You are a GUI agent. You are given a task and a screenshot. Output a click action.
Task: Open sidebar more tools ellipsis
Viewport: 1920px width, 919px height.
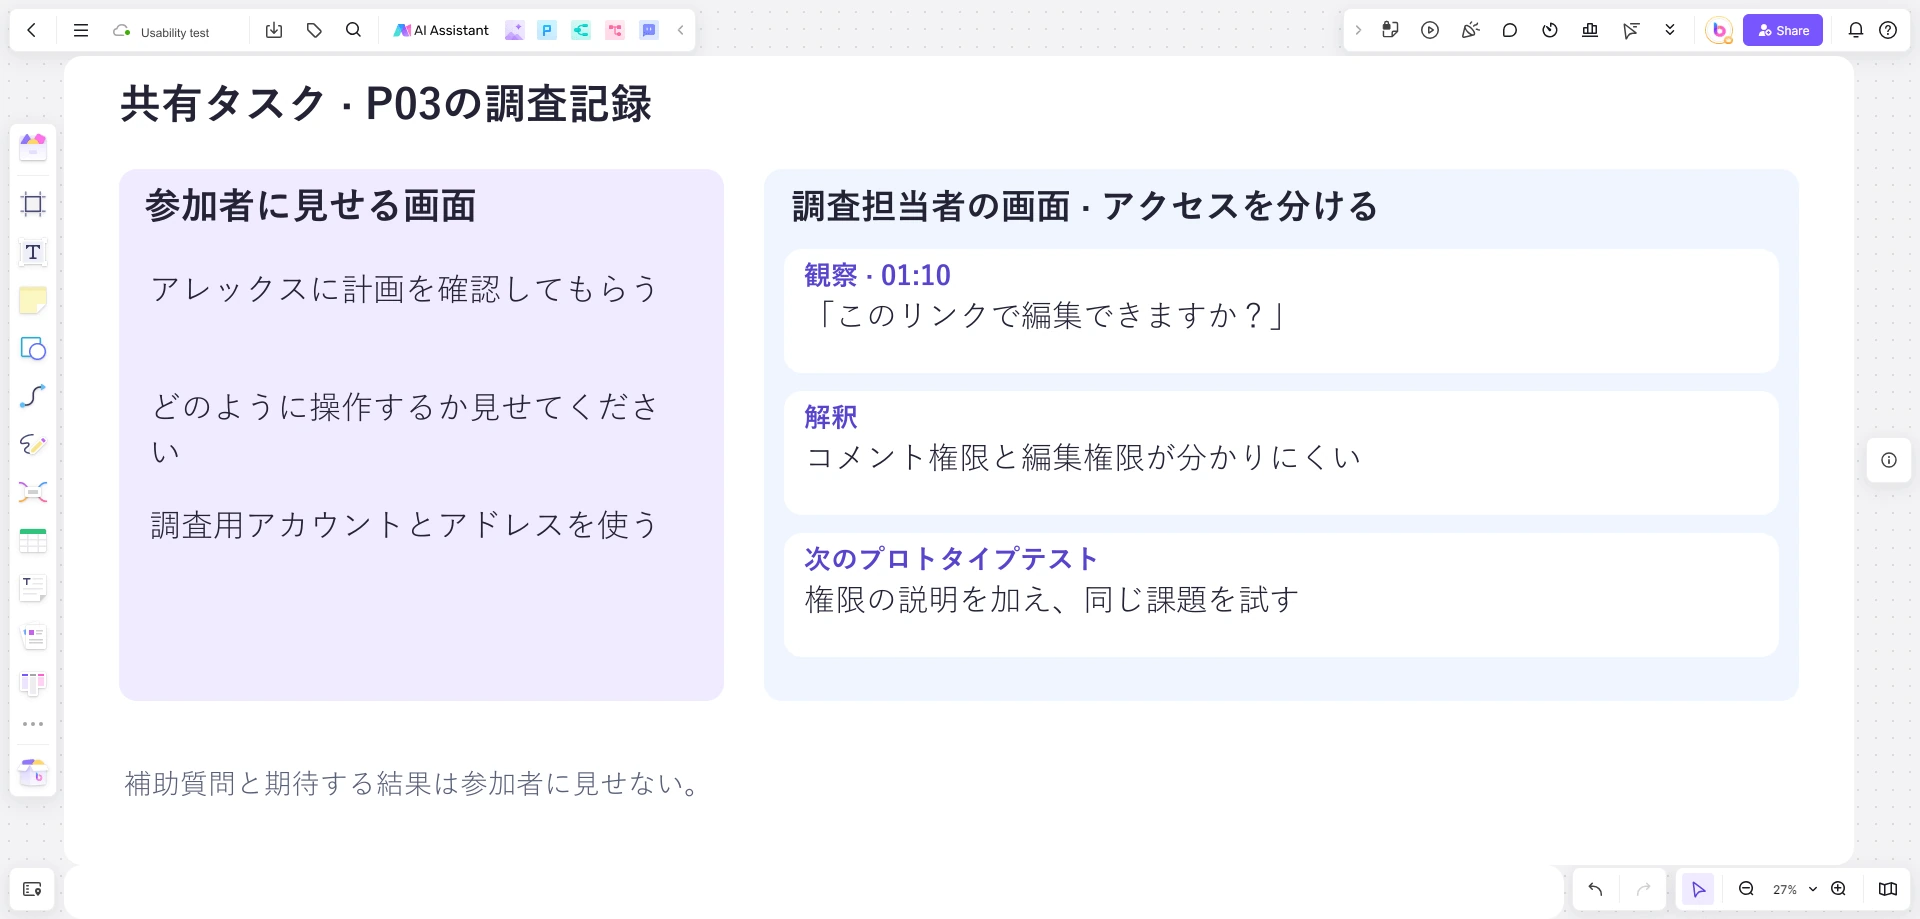point(33,724)
